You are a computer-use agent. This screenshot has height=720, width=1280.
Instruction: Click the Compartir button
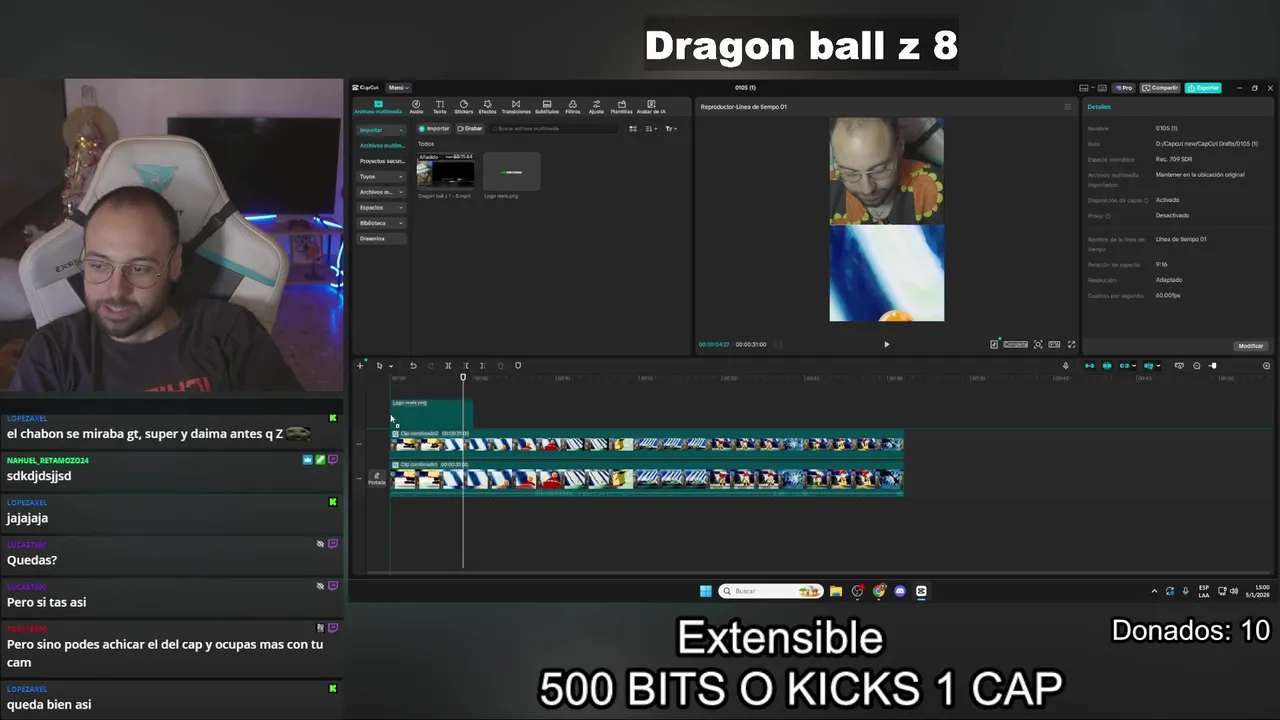coord(1160,88)
